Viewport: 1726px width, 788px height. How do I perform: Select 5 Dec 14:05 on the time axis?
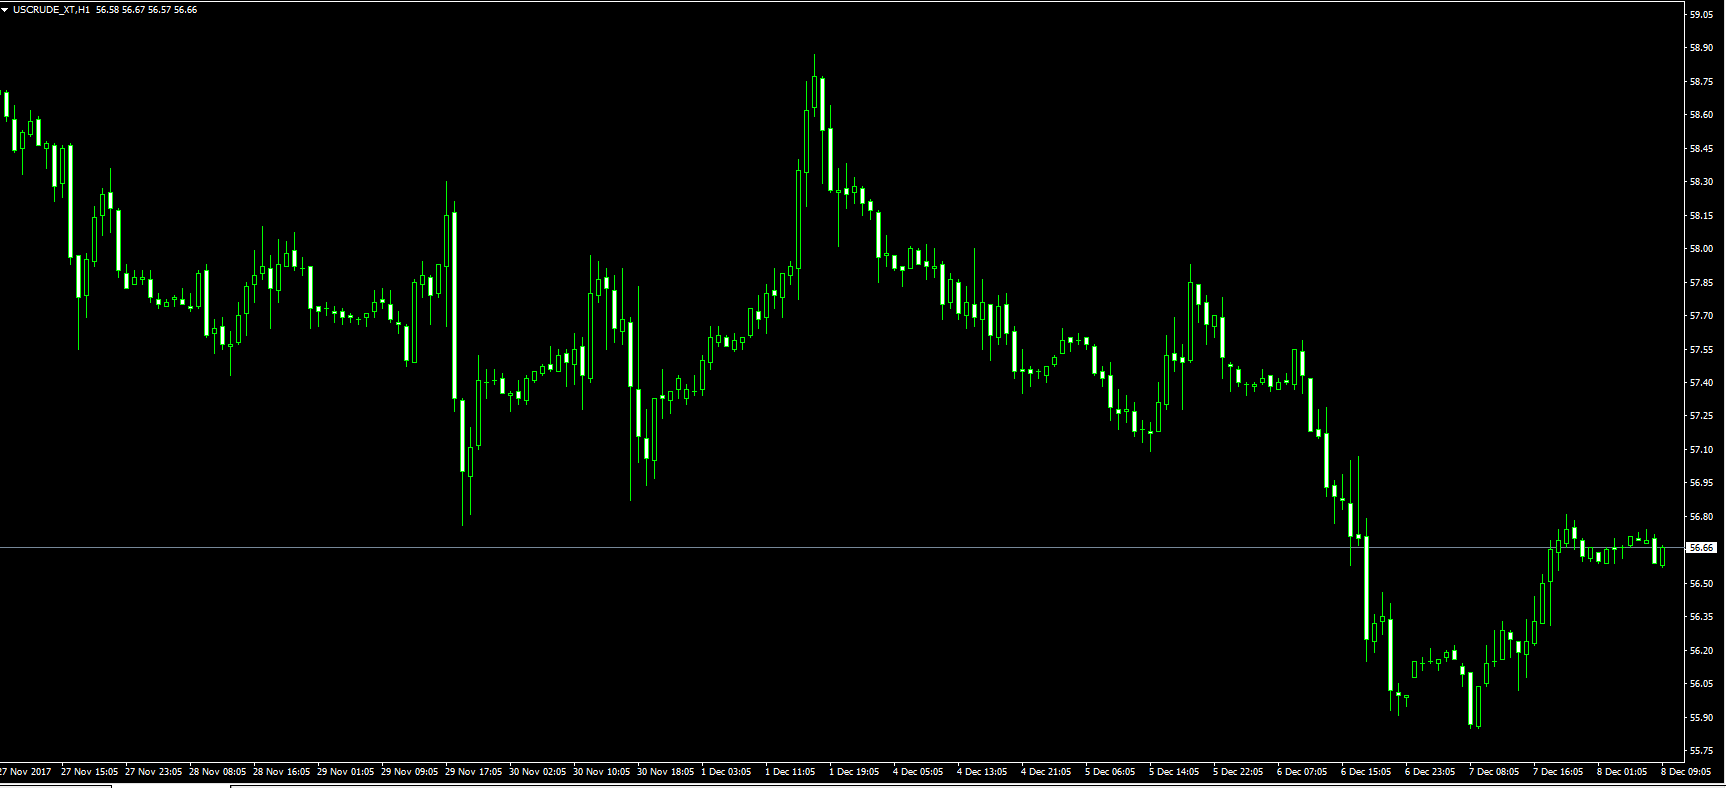coord(1174,772)
